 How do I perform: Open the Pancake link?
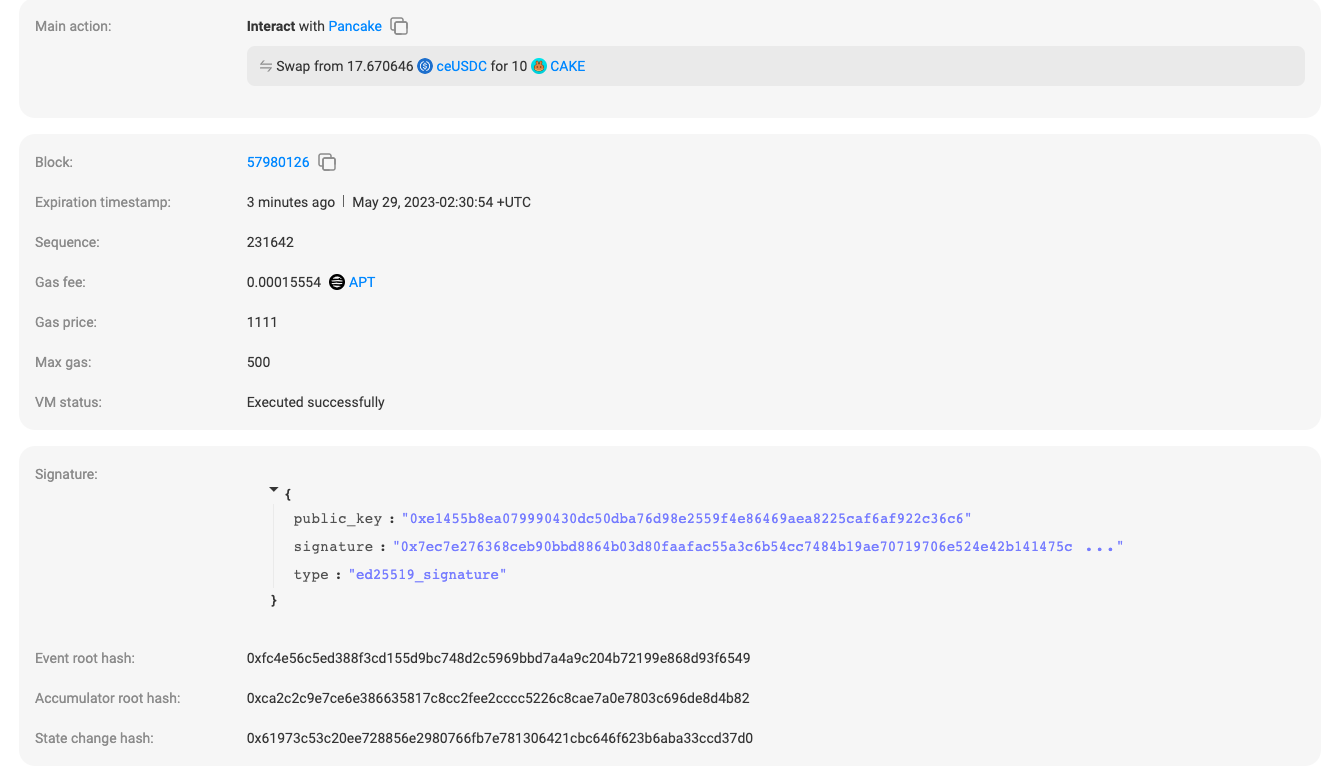pos(355,26)
